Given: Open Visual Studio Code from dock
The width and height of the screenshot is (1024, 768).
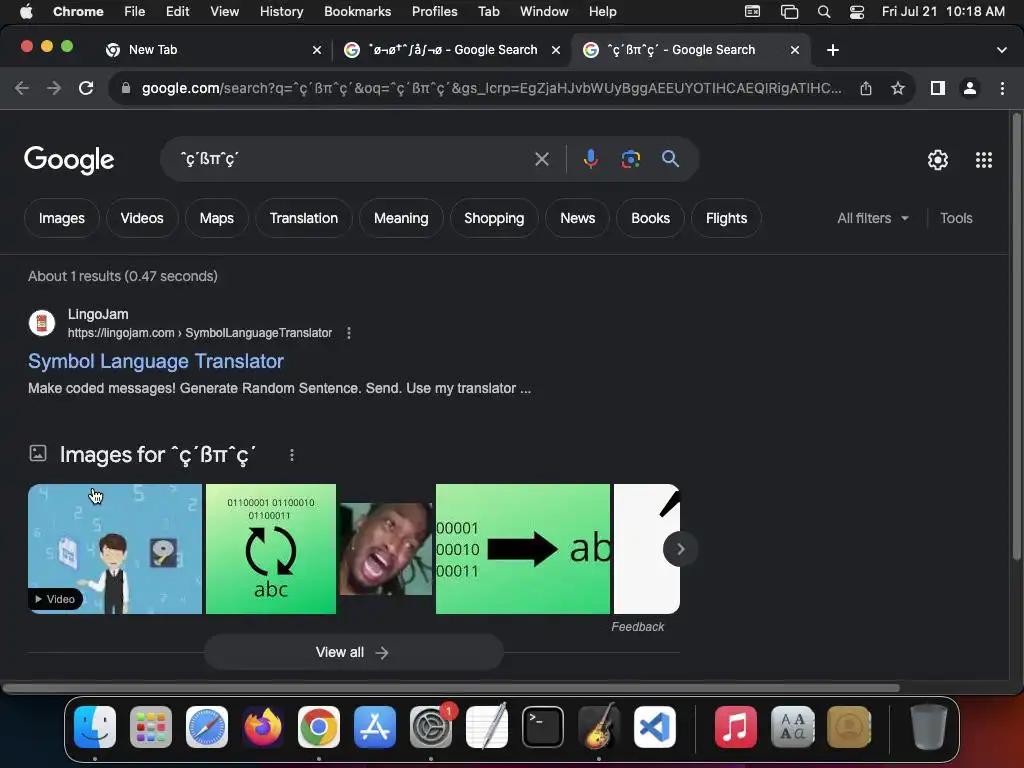Looking at the screenshot, I should click(x=654, y=727).
